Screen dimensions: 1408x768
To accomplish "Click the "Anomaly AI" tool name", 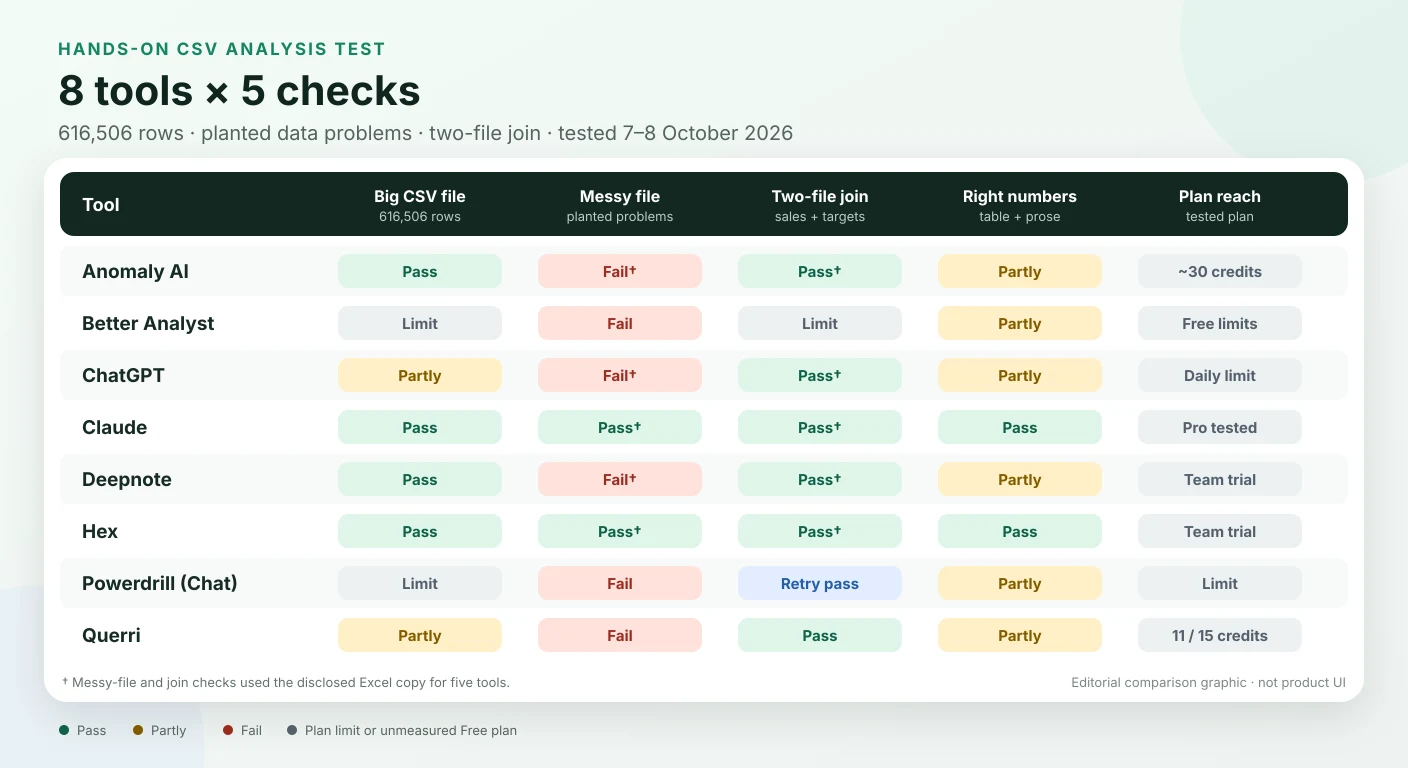I will coord(135,272).
